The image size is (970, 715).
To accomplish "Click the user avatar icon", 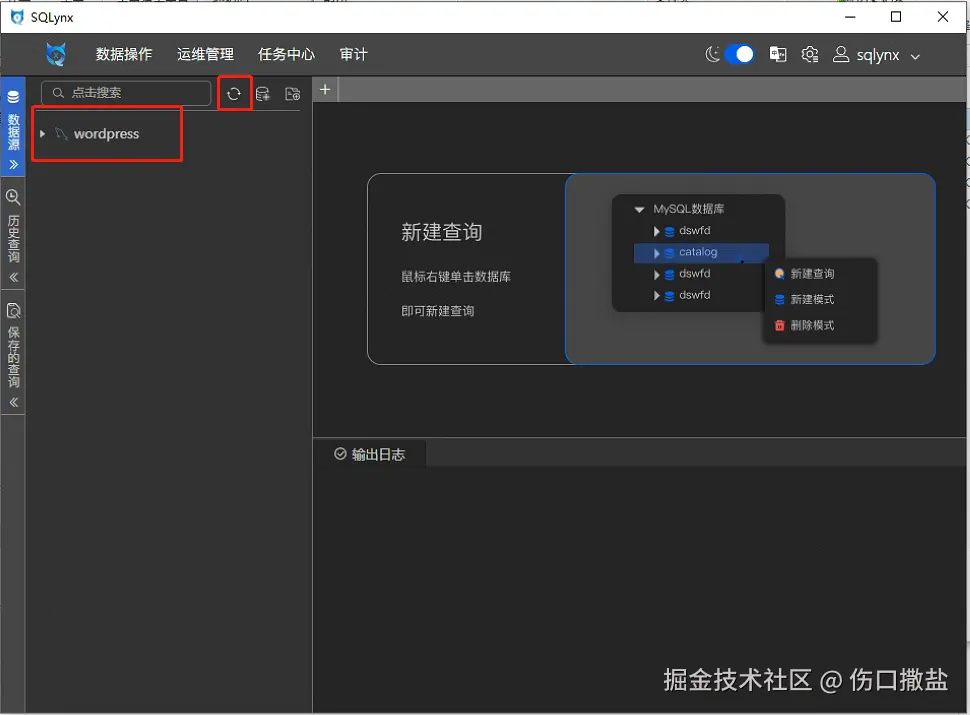I will tap(841, 54).
